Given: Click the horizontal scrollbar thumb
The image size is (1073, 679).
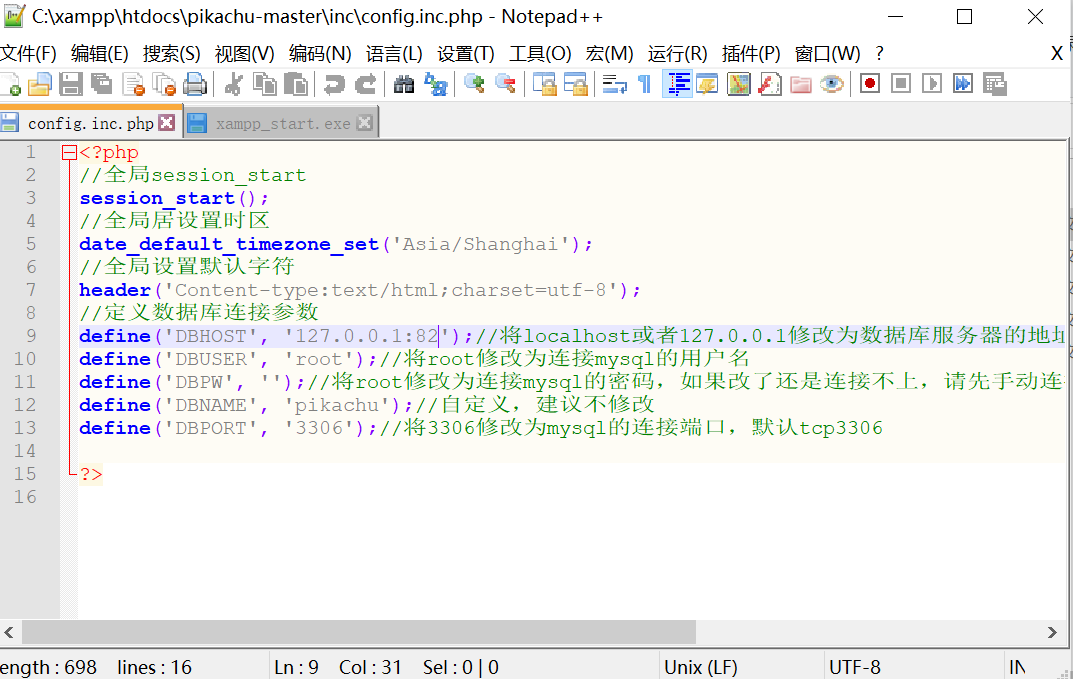Looking at the screenshot, I should click(x=359, y=632).
